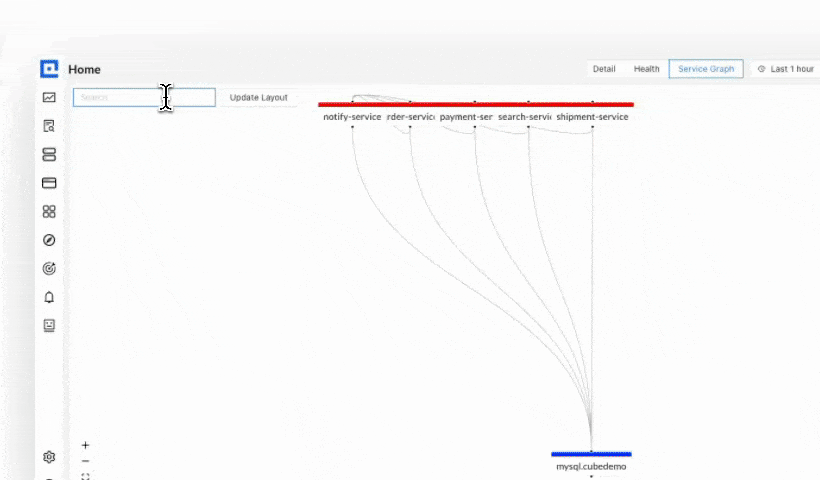This screenshot has width=820, height=480.
Task: Click the robot face sidebar icon
Action: tap(49, 325)
